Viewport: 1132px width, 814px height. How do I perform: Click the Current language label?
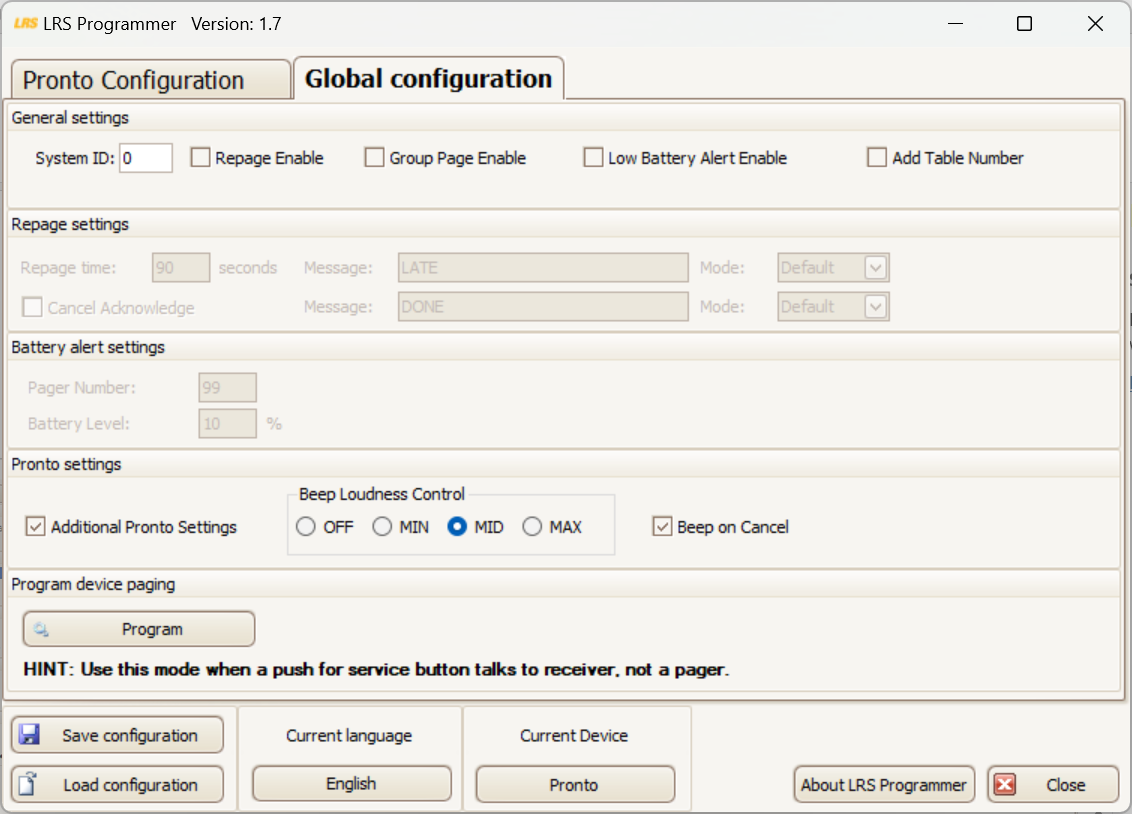click(x=349, y=735)
